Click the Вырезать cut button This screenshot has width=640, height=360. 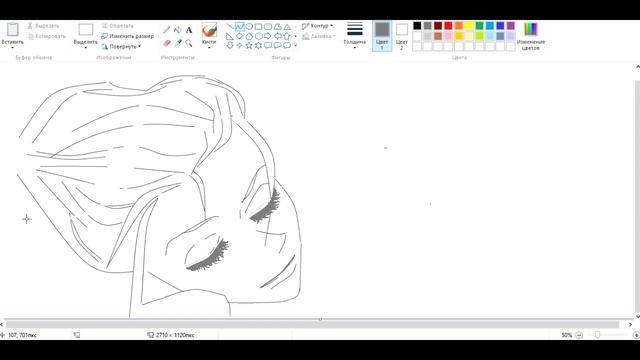[x=43, y=26]
